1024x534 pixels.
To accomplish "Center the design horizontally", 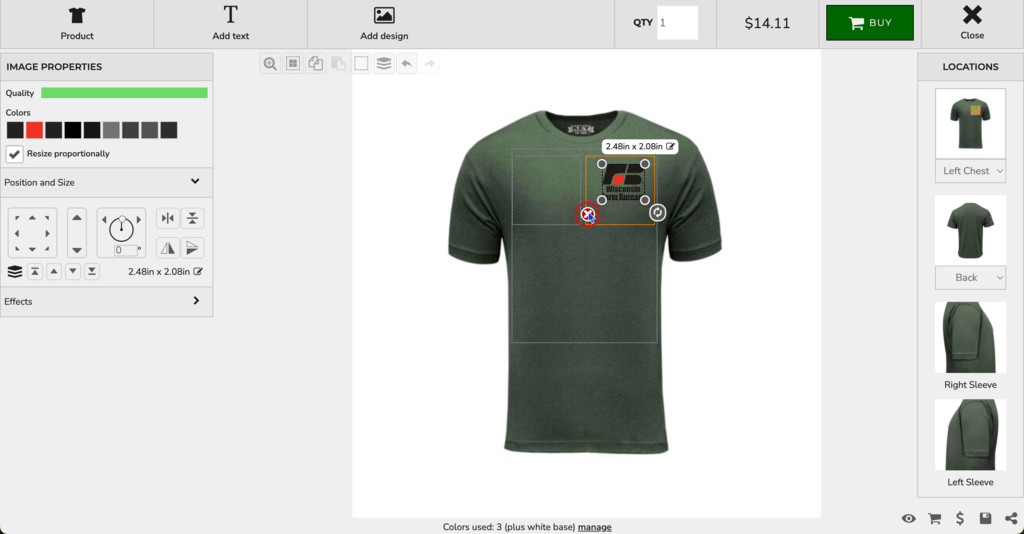I will 168,219.
